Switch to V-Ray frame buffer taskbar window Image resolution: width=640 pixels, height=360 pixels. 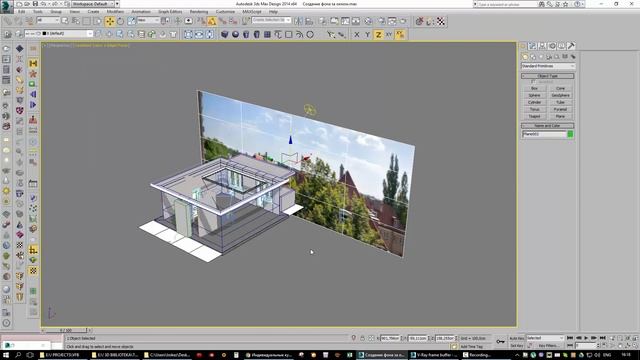(x=434, y=355)
